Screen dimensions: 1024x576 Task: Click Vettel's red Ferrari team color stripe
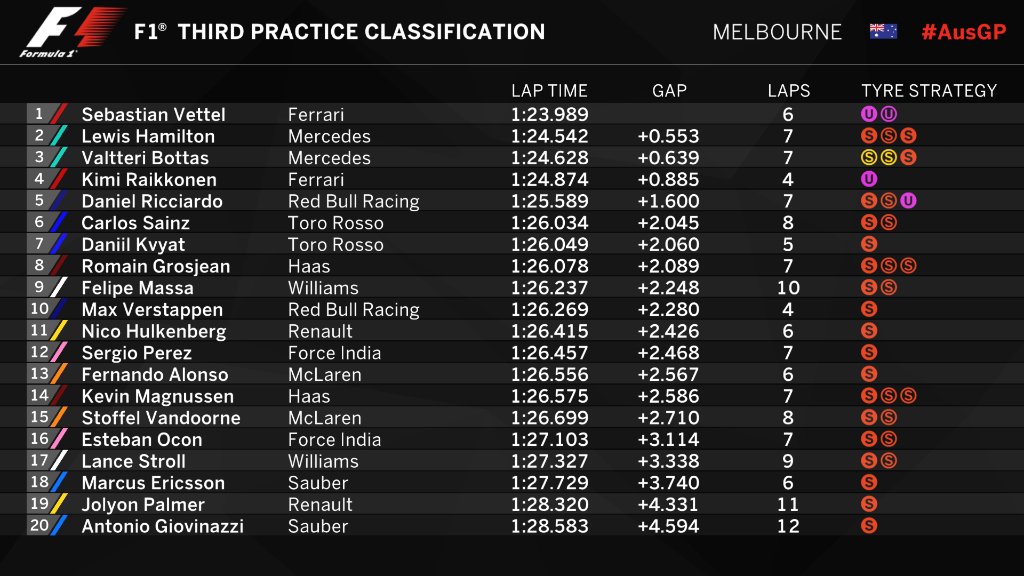[59, 114]
